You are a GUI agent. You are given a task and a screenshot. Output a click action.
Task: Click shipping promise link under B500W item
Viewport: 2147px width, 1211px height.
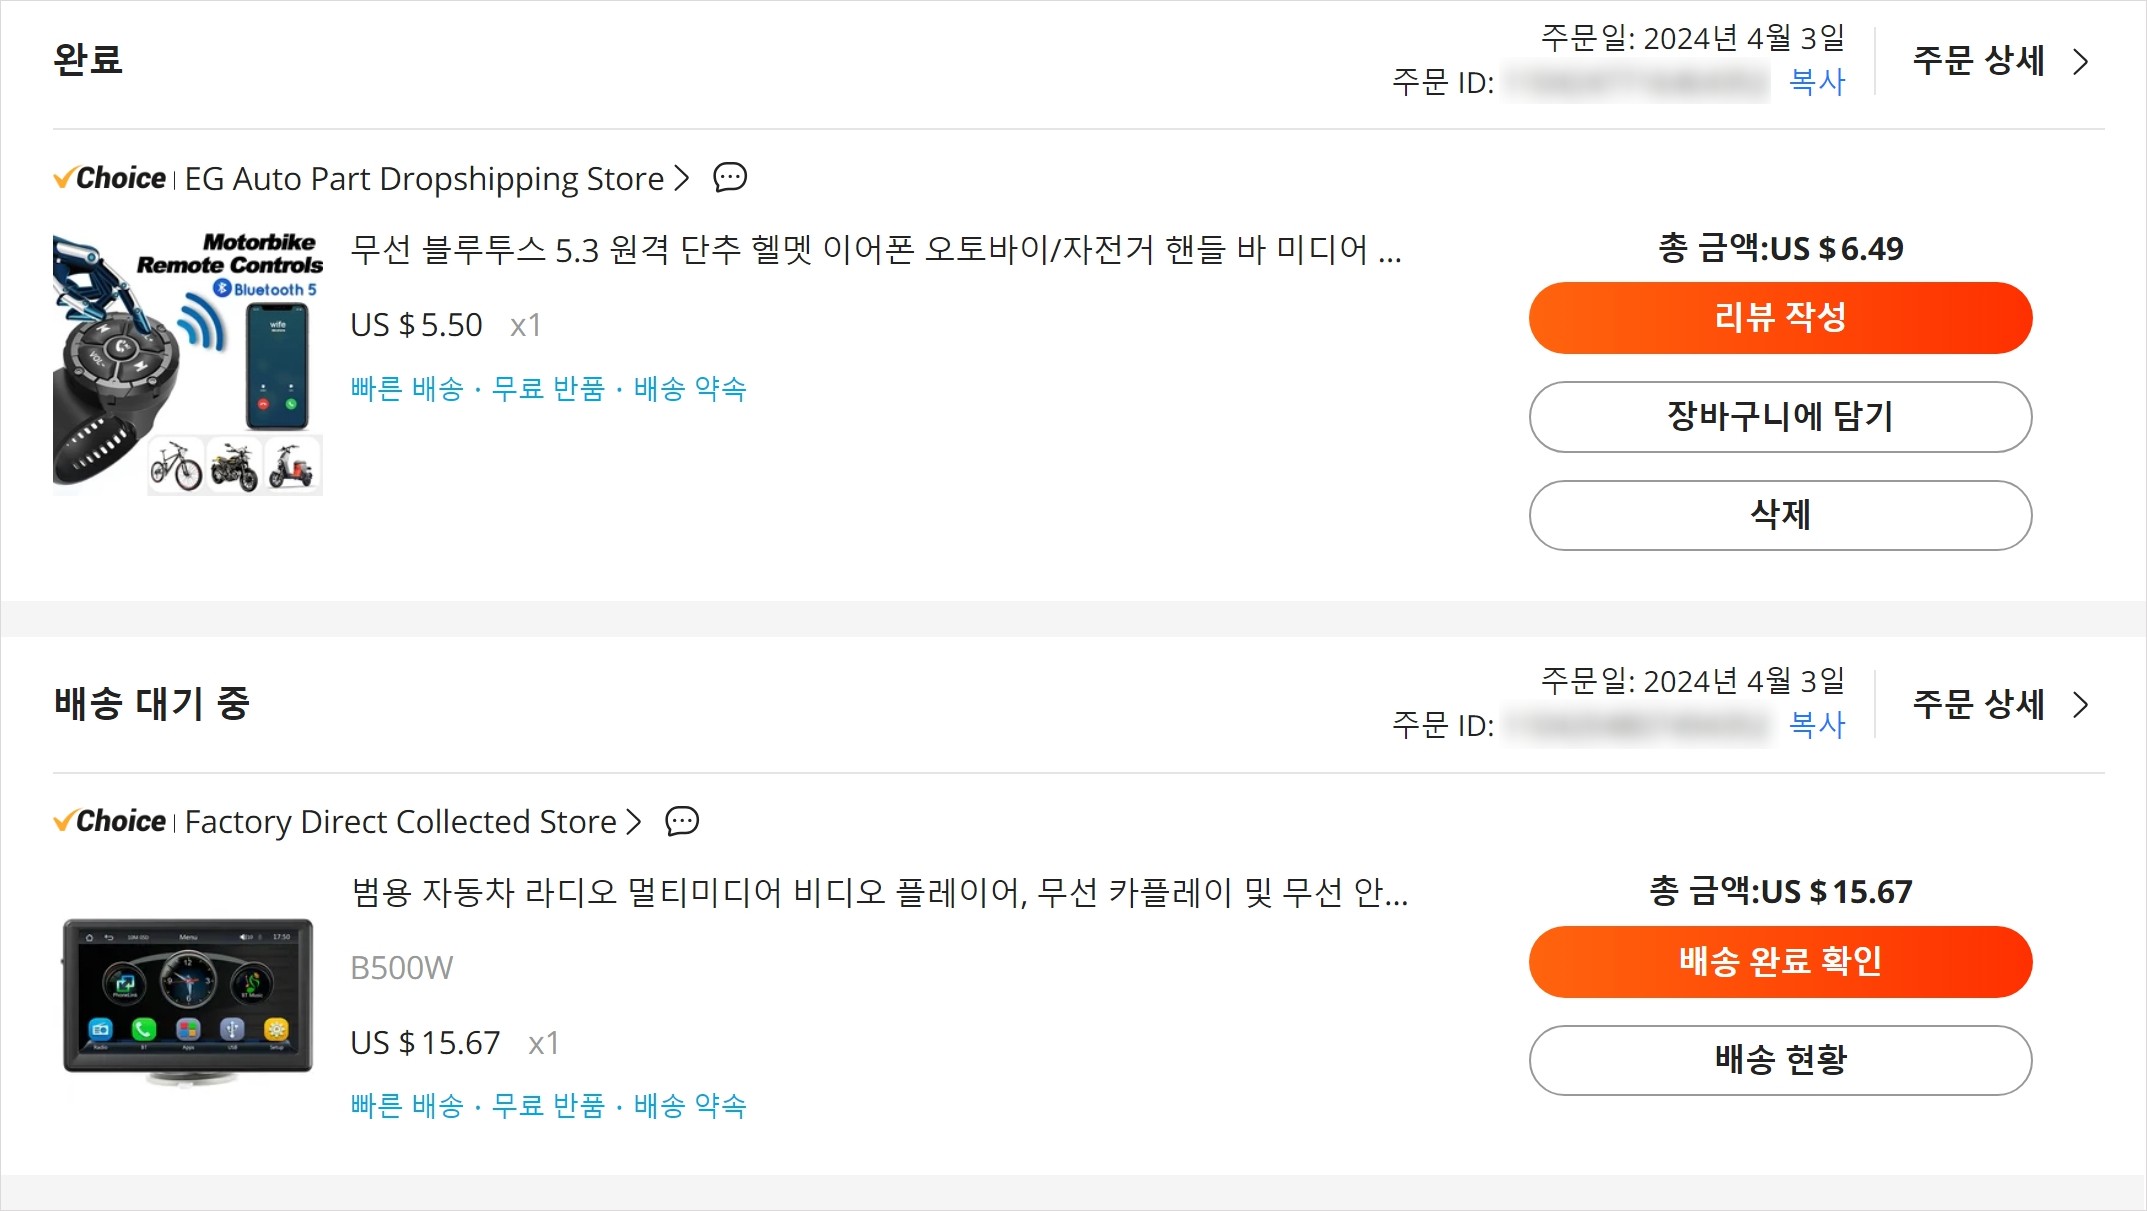[690, 1105]
